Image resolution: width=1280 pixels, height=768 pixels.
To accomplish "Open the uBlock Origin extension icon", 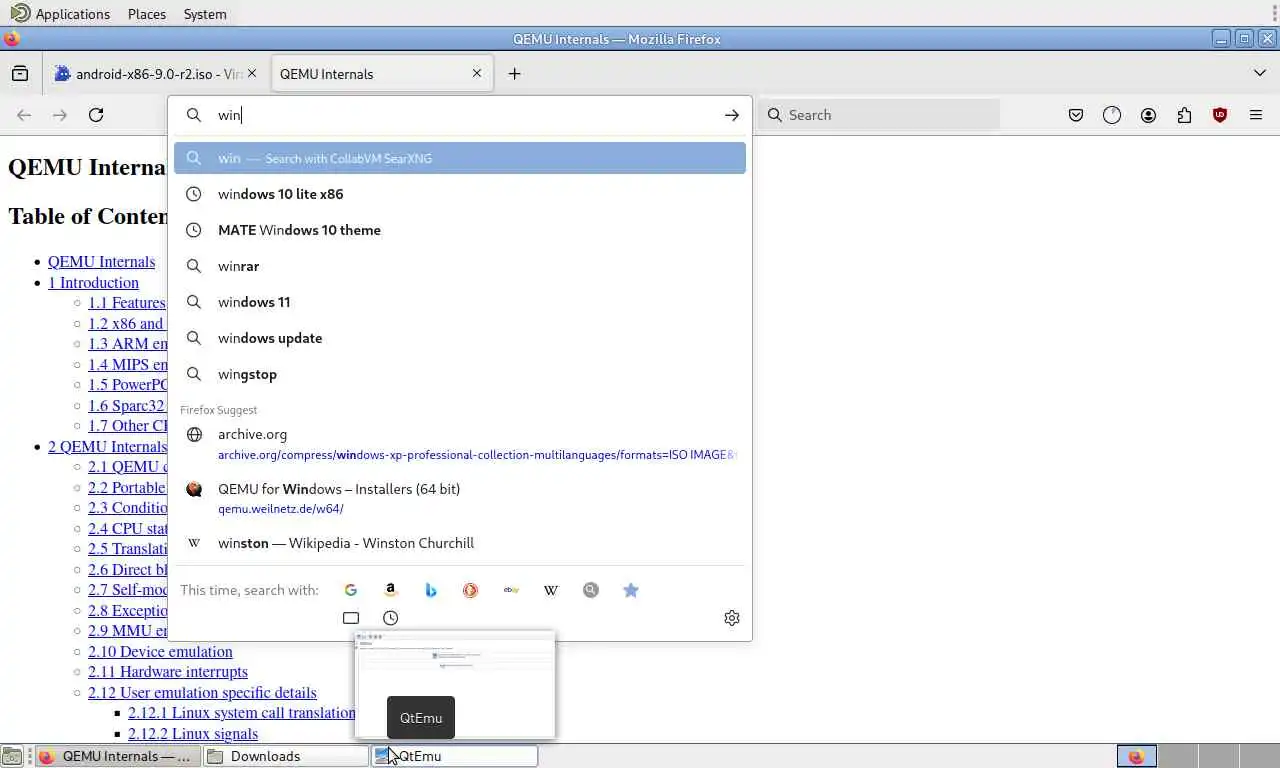I will click(1220, 115).
